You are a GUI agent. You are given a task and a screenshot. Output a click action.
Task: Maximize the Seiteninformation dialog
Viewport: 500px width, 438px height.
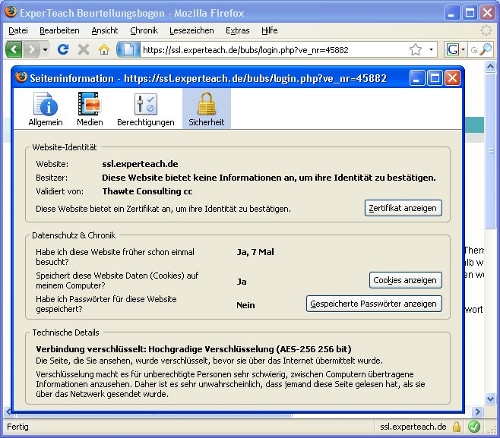435,78
